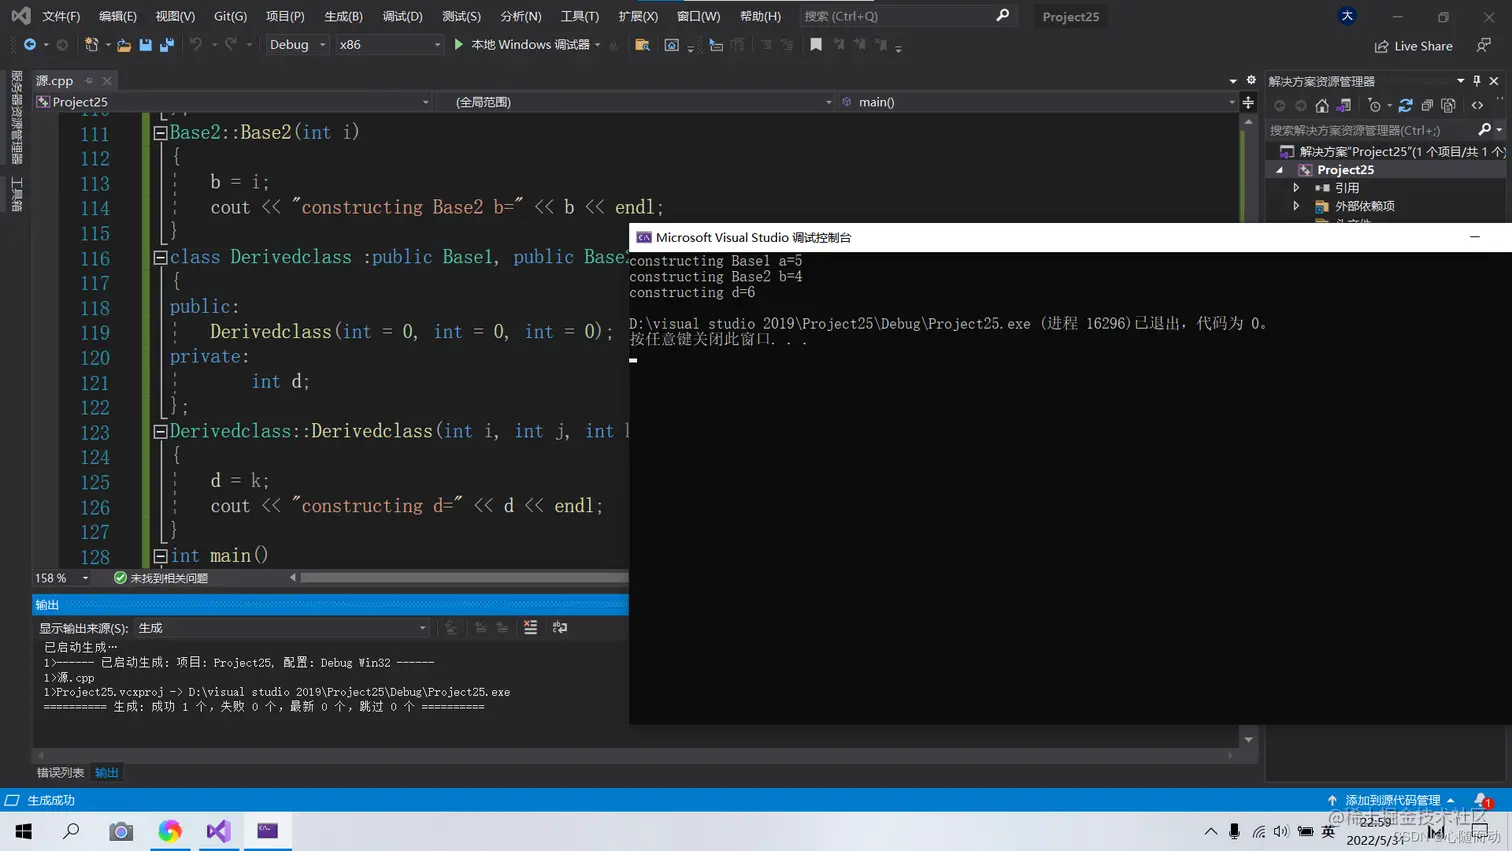Click the Collapse All icon in Solution Explorer
Image resolution: width=1512 pixels, height=851 pixels.
click(1427, 106)
